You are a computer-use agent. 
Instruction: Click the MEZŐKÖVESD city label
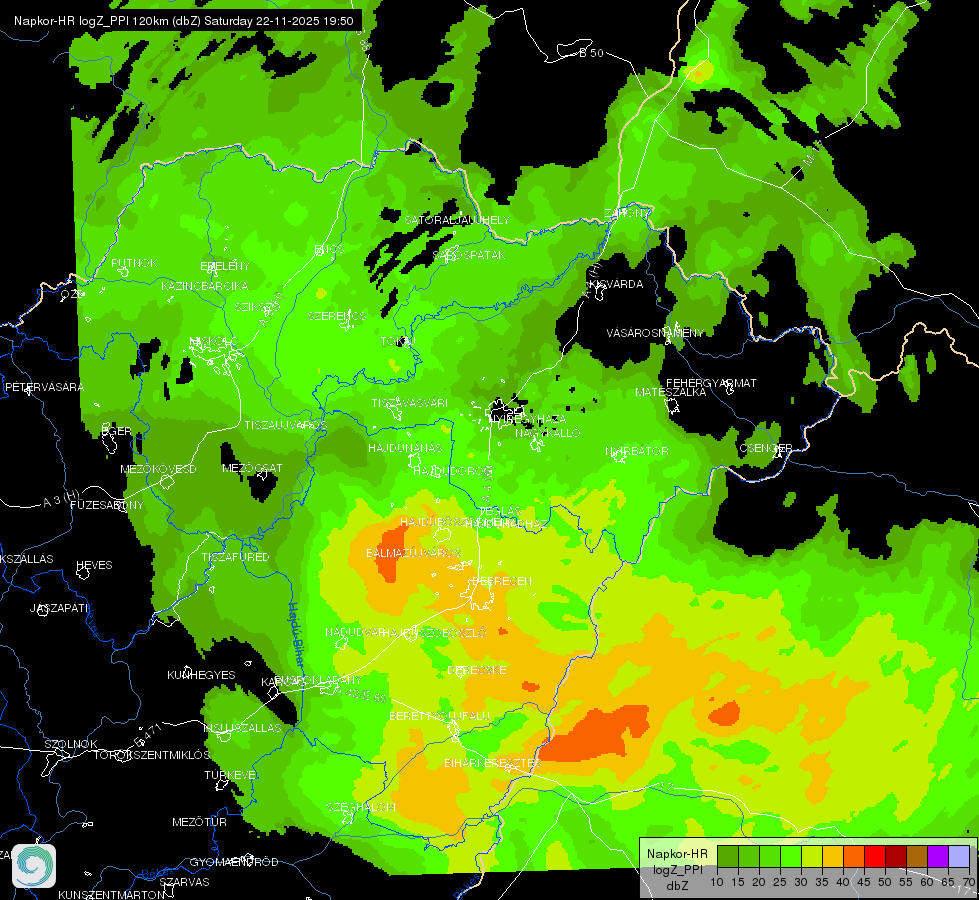[158, 469]
